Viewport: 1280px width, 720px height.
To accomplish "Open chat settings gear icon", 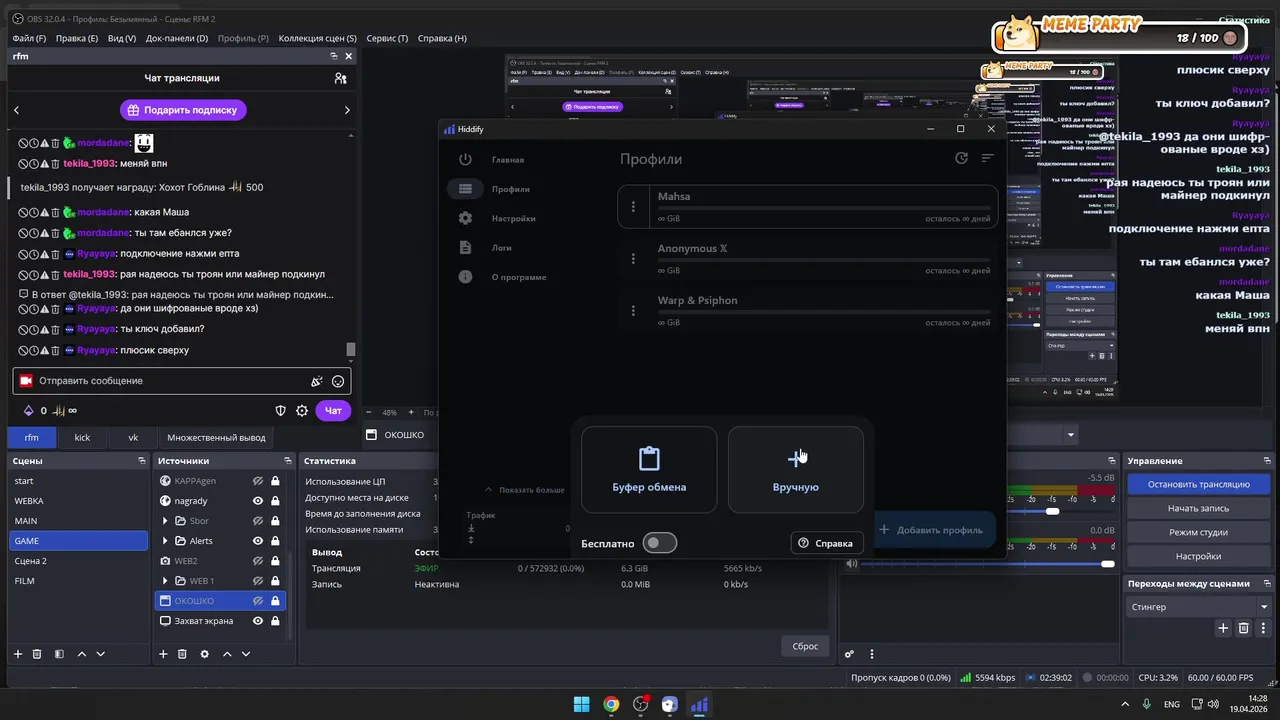I will pos(302,410).
